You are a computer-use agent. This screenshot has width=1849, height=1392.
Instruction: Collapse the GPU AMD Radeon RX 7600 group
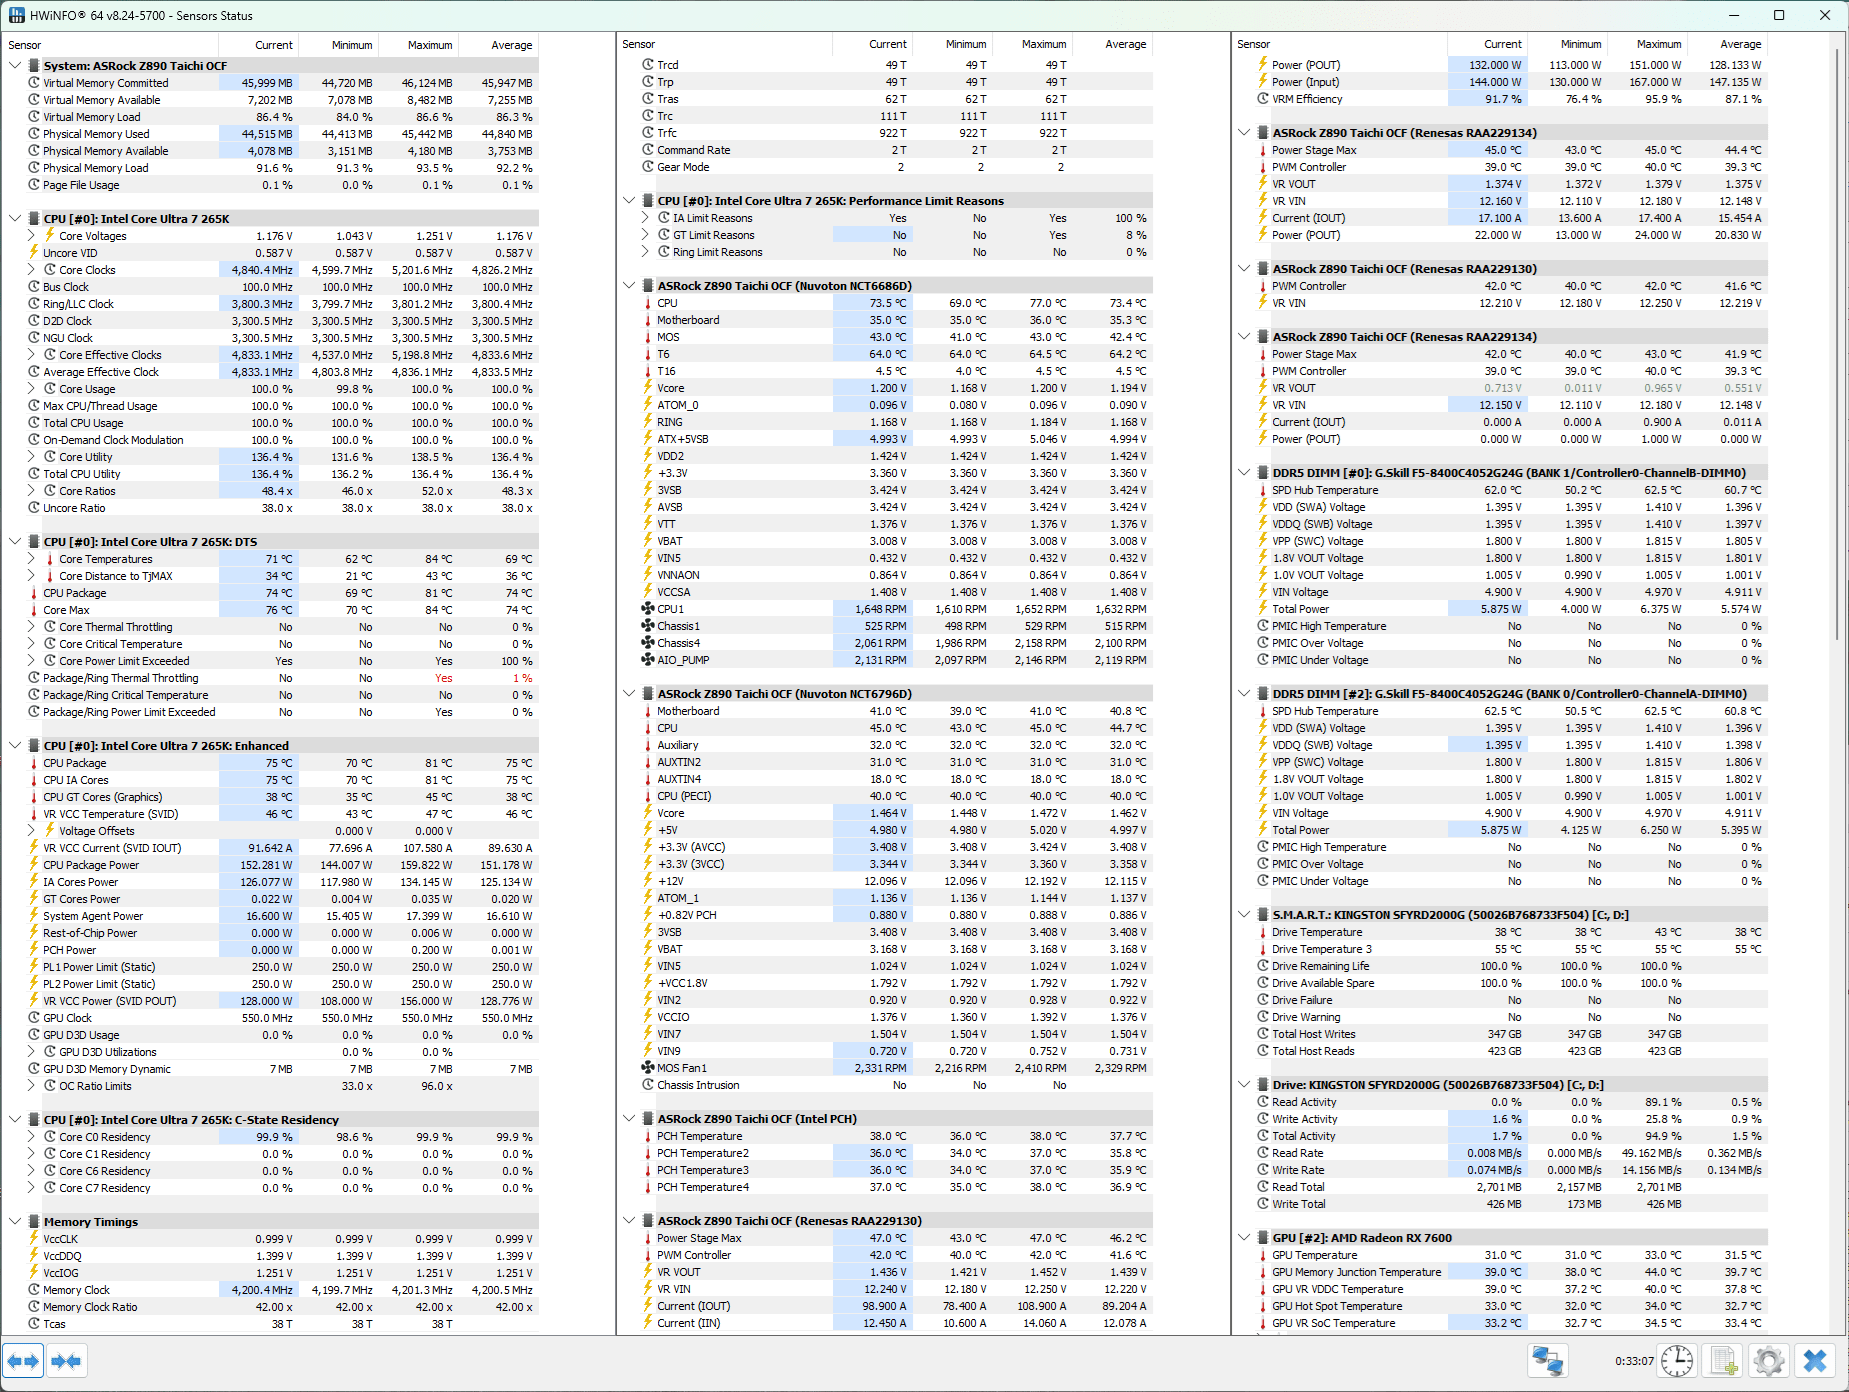1244,1238
